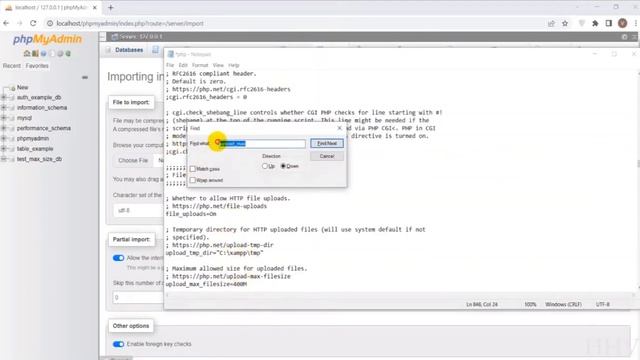Close the localhost phpMyAdmin tab
The image size is (640, 360).
[95, 7]
